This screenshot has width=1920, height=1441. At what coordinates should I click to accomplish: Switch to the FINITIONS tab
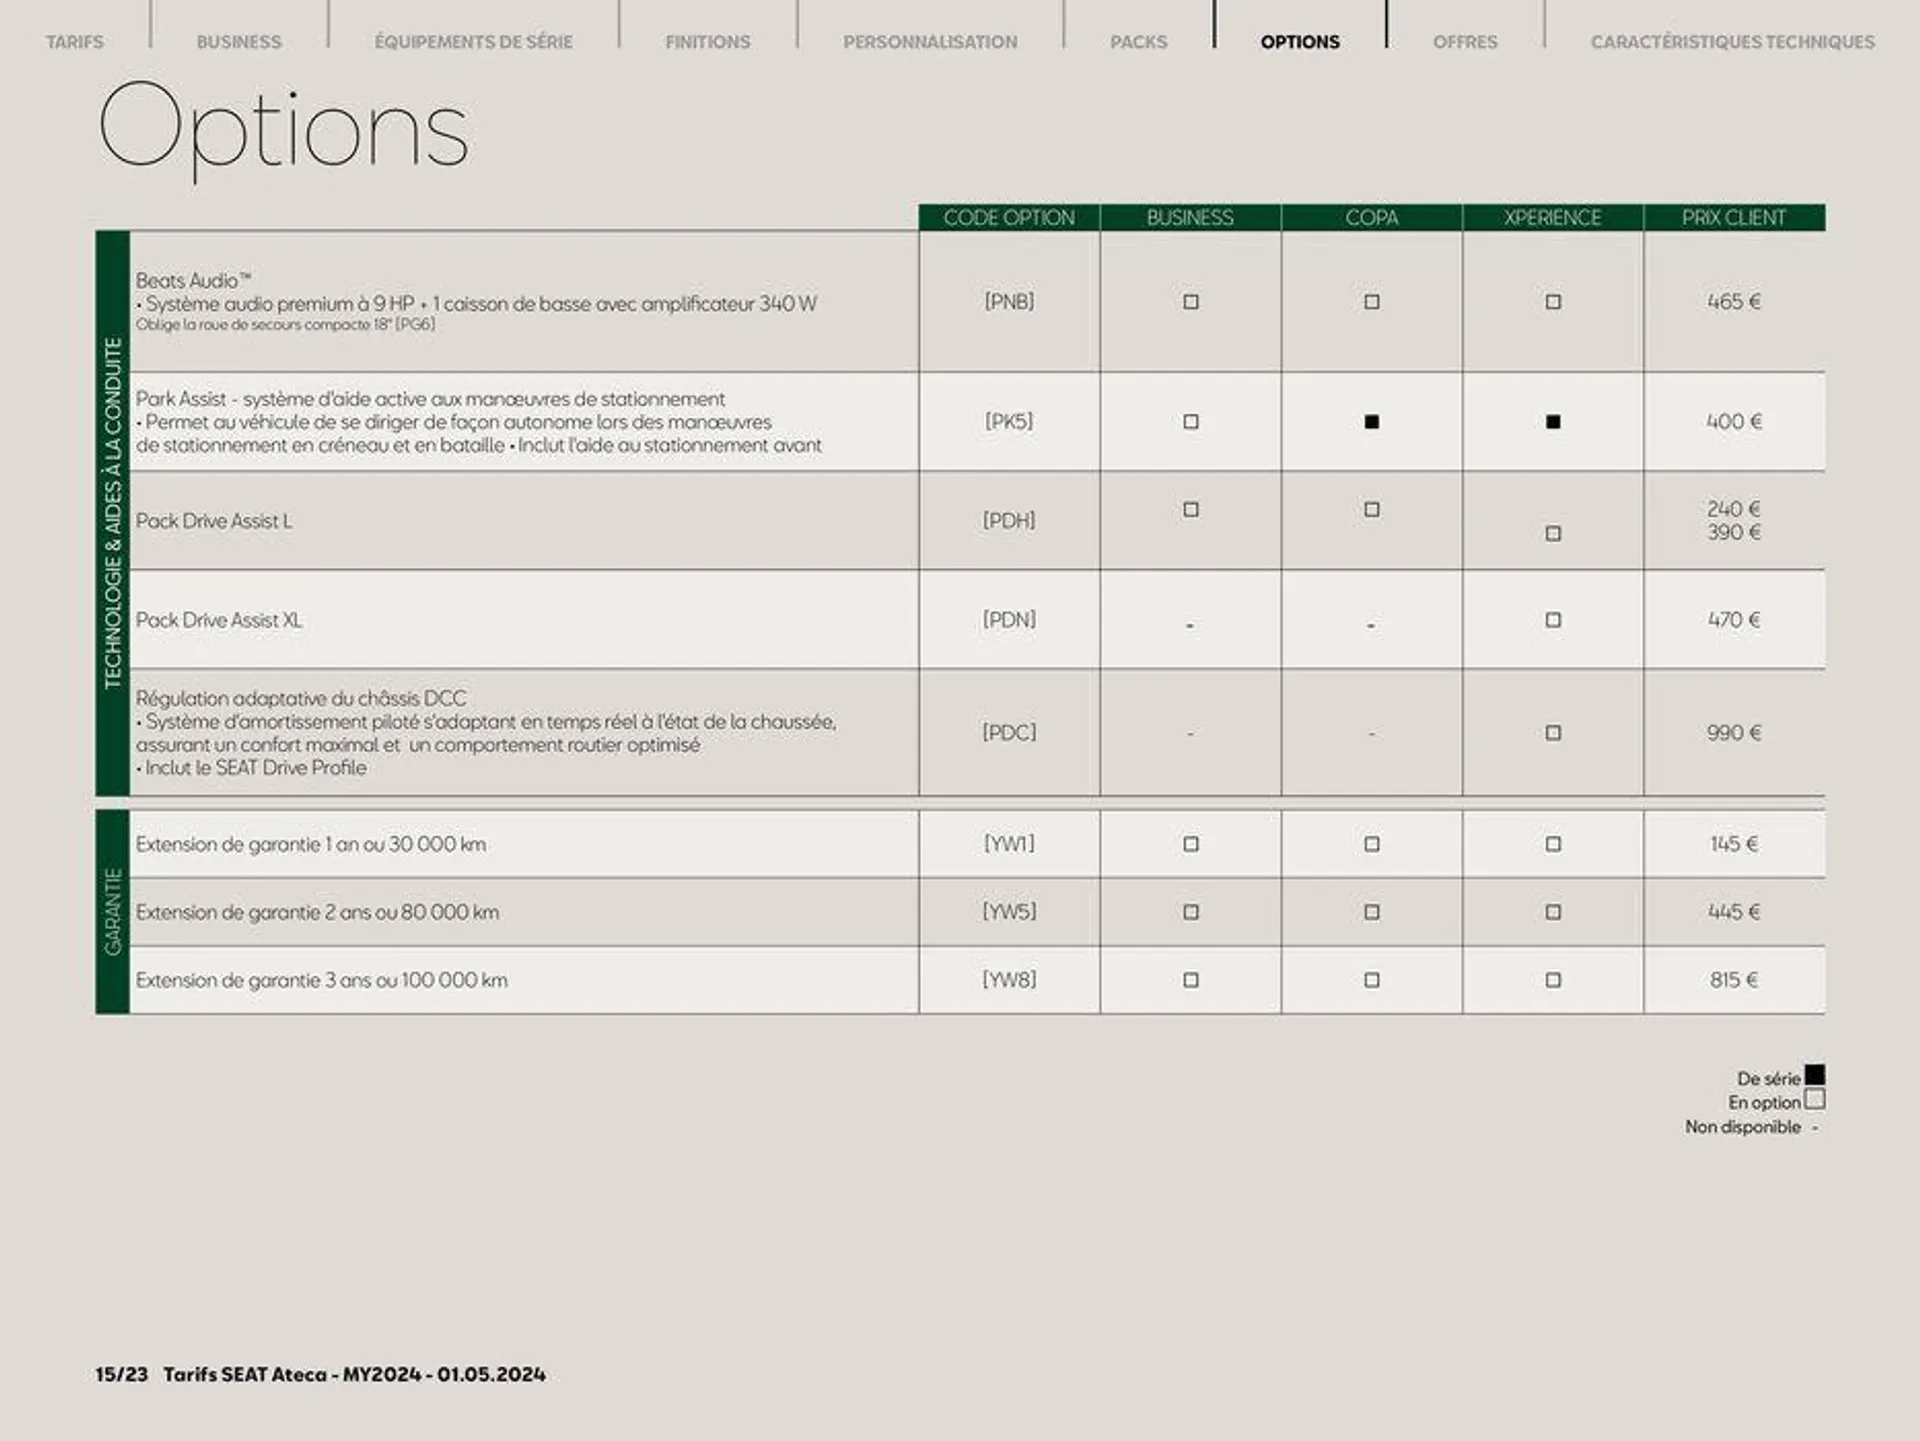(x=707, y=42)
